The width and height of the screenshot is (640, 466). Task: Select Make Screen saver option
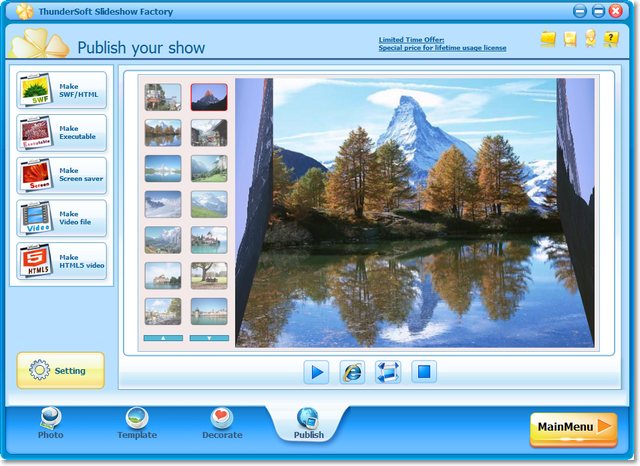coord(61,176)
